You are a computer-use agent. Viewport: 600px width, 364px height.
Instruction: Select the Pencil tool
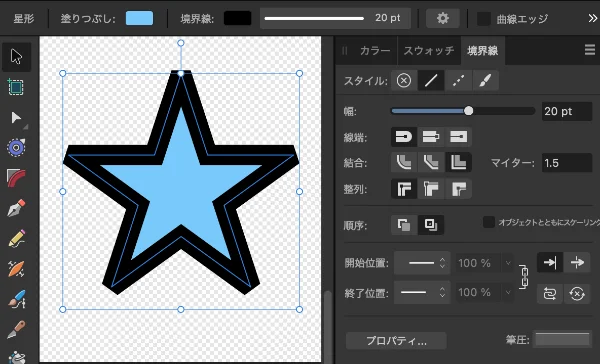(x=16, y=238)
